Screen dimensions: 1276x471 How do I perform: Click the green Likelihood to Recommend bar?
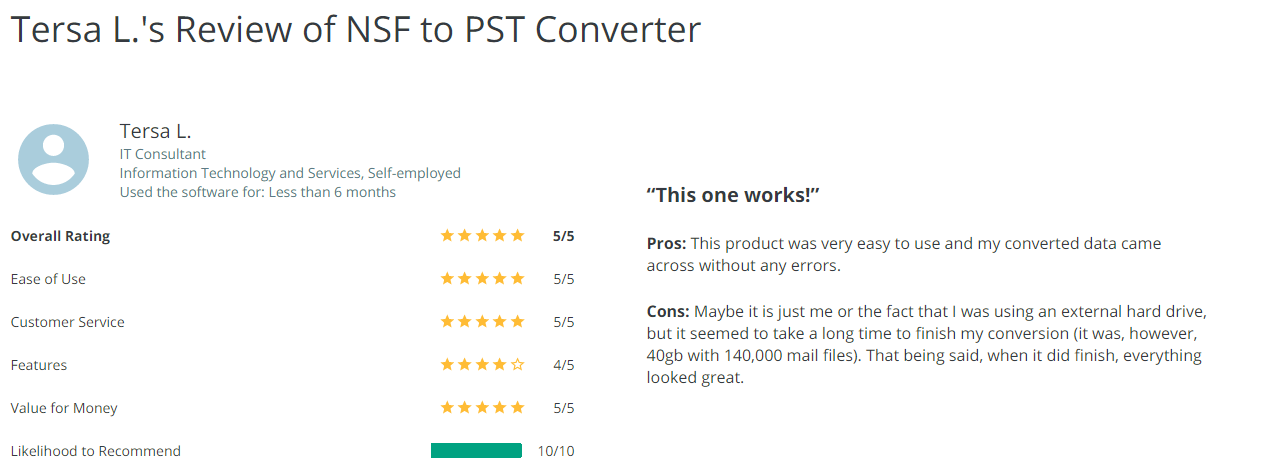pyautogui.click(x=476, y=451)
